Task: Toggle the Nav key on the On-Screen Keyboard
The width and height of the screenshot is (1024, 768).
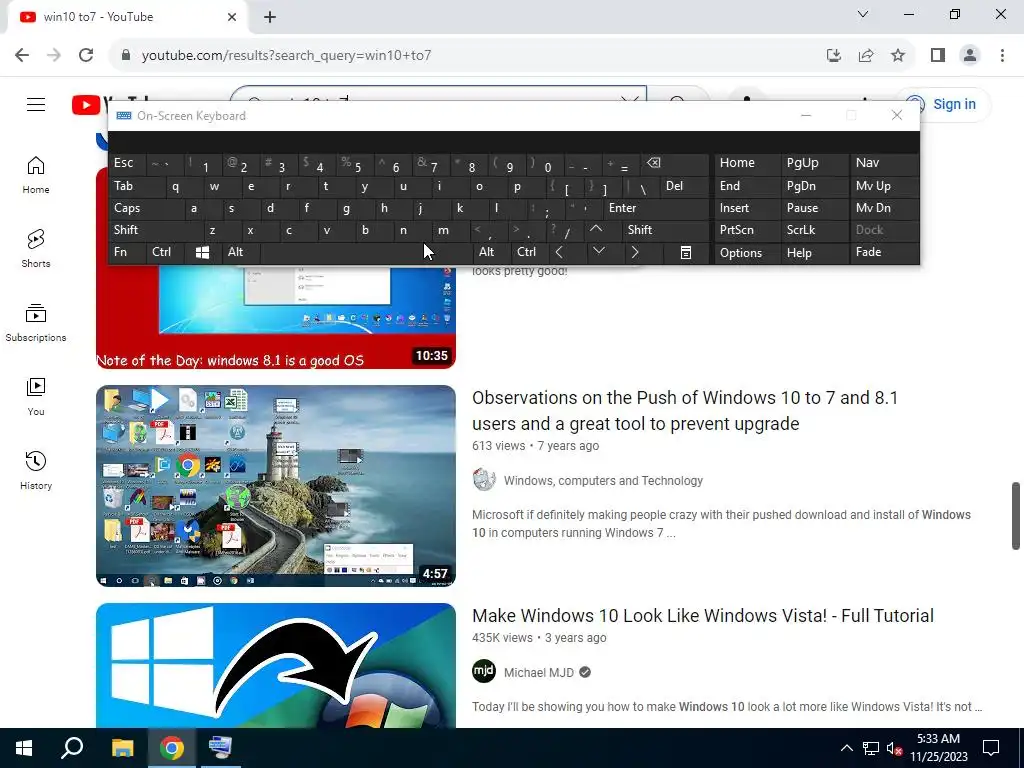Action: (x=883, y=163)
